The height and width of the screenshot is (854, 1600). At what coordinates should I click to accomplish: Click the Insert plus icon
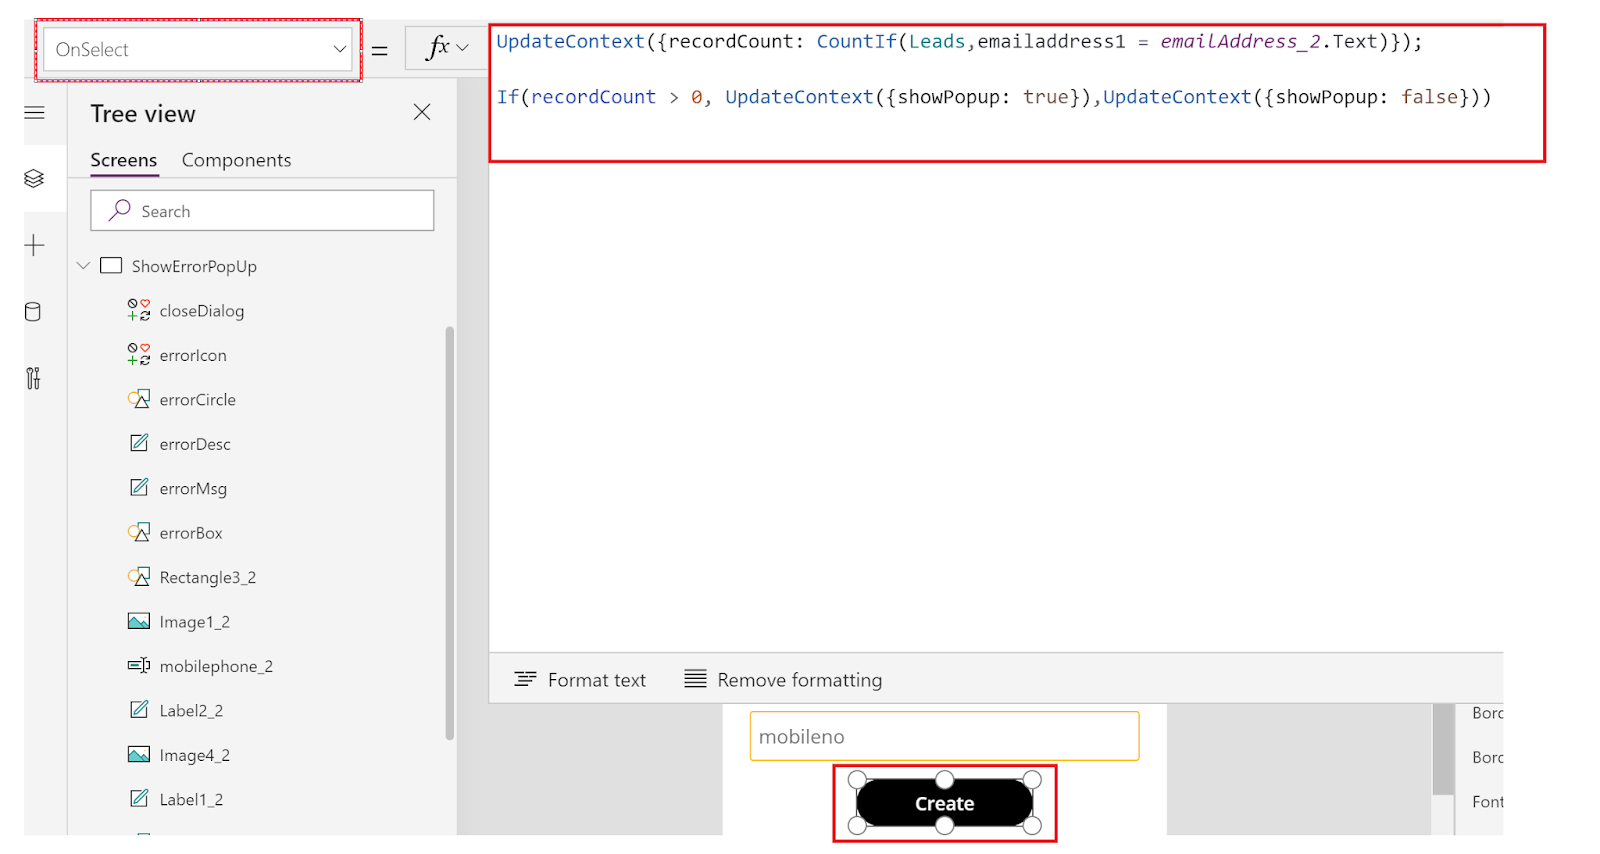pos(34,245)
